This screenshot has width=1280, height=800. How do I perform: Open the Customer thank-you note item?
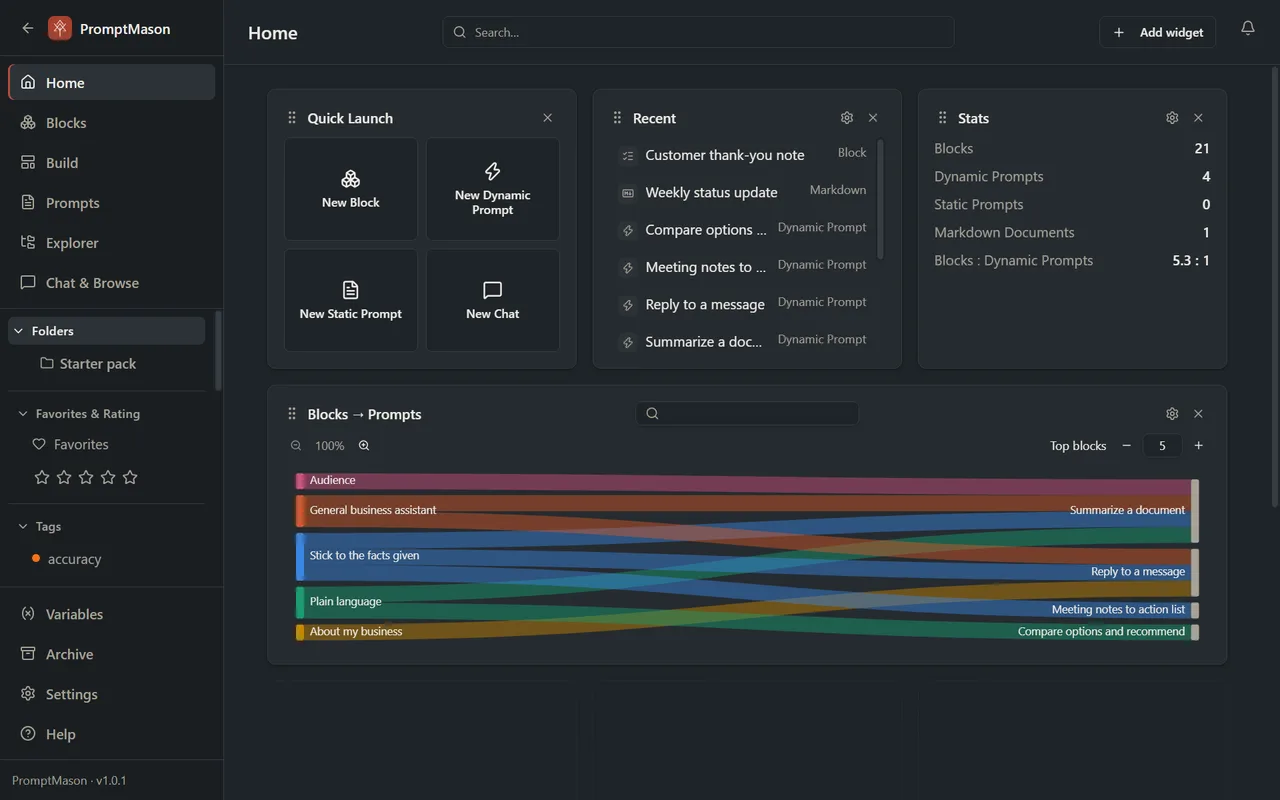(x=744, y=155)
